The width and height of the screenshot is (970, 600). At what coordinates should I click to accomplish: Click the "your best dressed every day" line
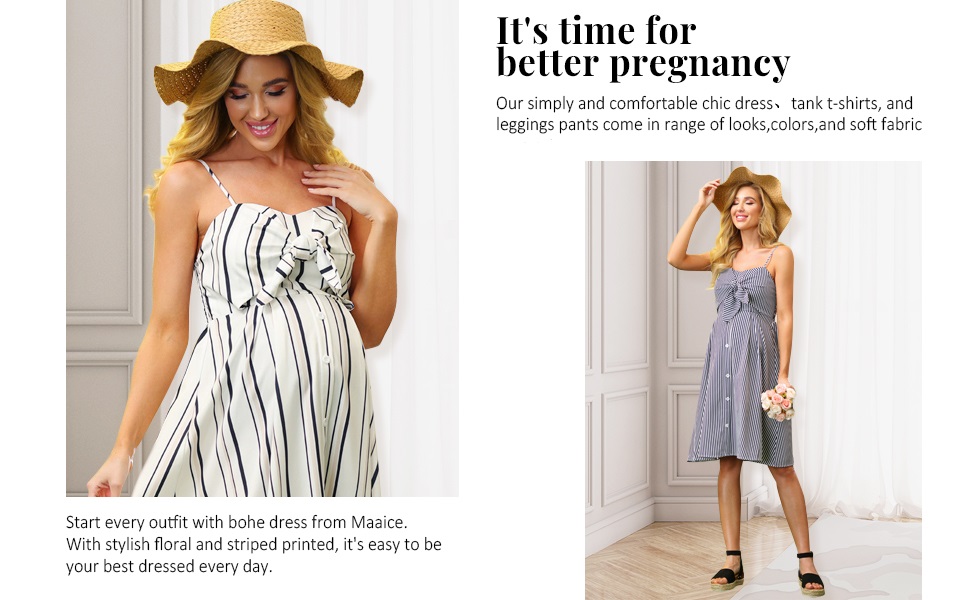169,567
